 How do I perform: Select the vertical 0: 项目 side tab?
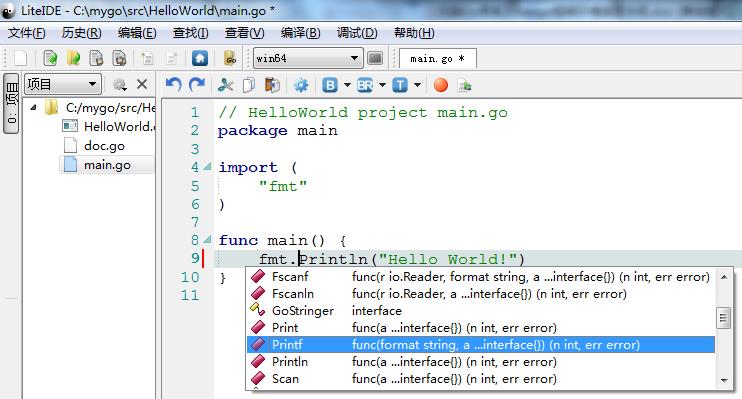coord(11,104)
